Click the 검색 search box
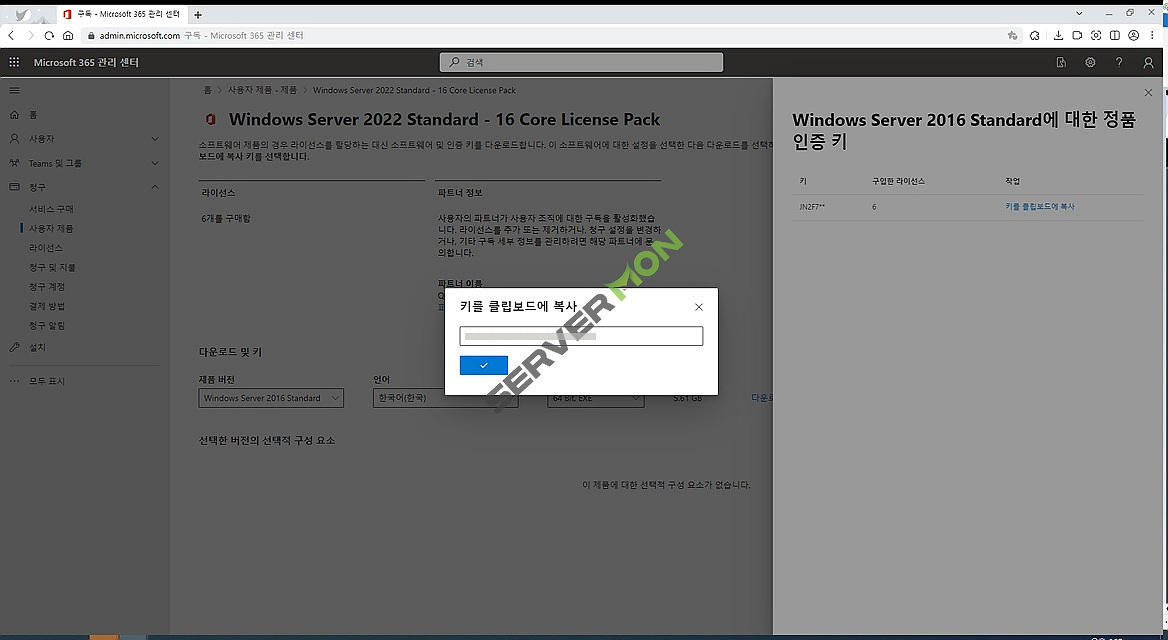1168x640 pixels. 581,63
